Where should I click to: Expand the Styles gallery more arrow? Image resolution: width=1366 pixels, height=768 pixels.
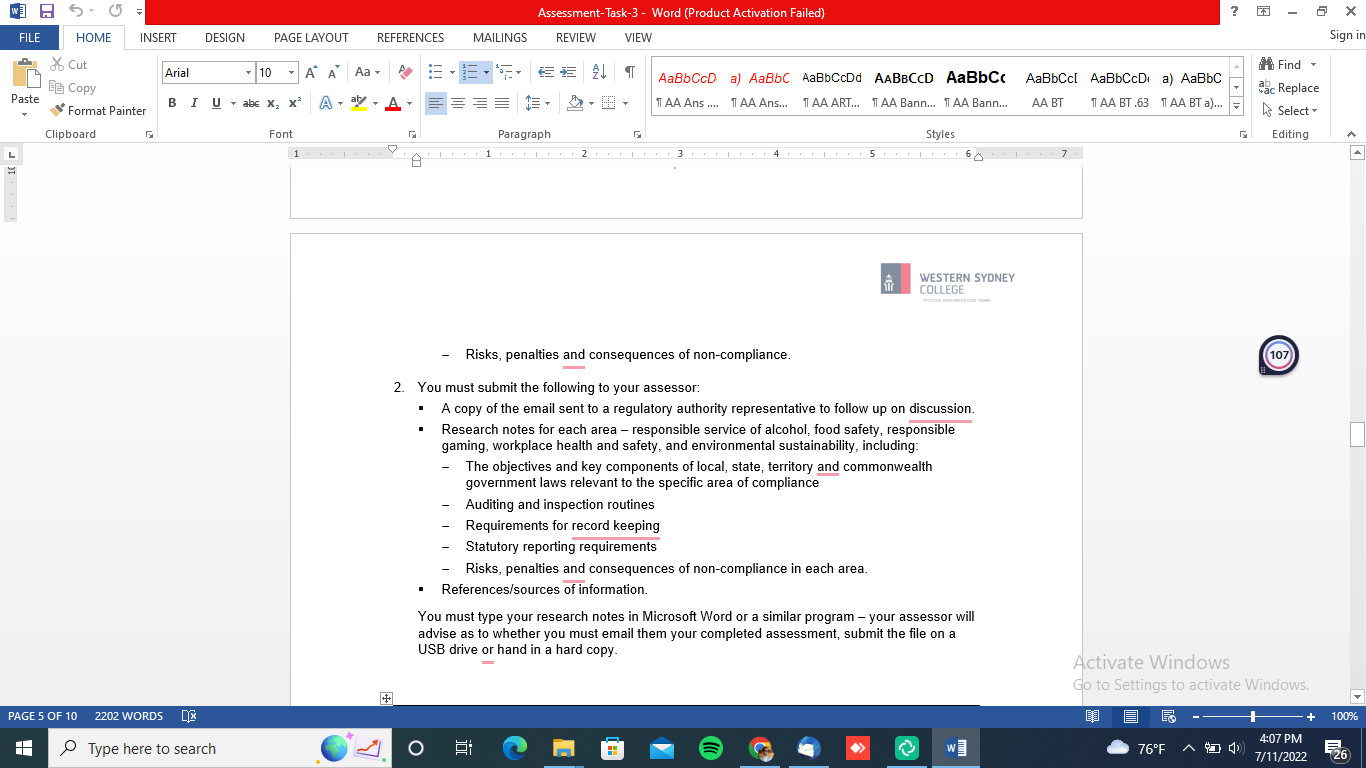pos(1236,107)
